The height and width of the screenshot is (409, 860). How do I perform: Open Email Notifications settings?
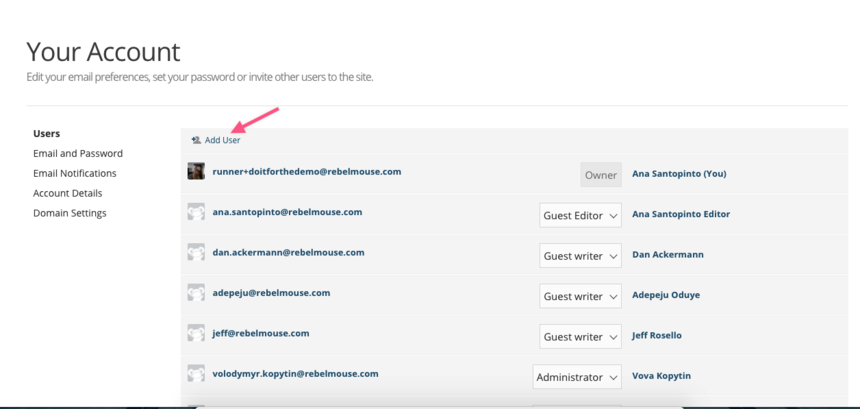pos(75,173)
